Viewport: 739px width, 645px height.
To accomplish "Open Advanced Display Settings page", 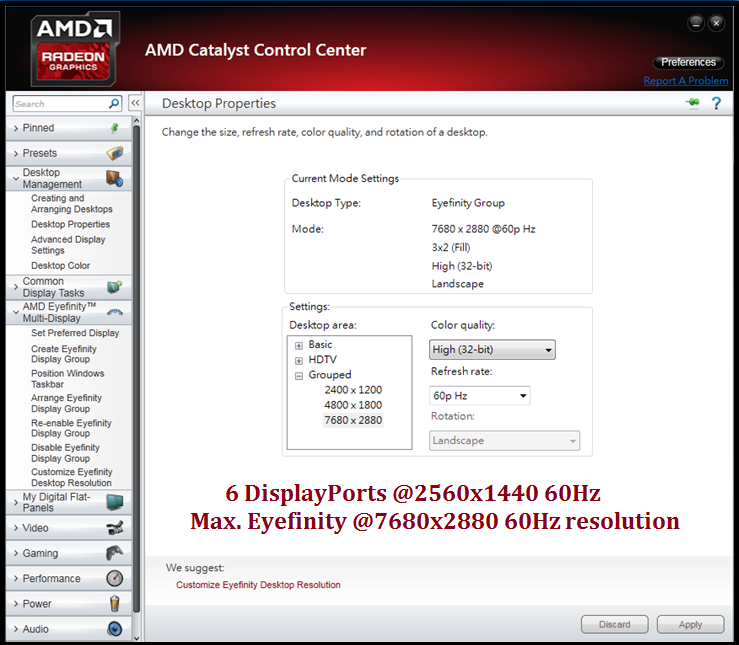I will coord(68,245).
